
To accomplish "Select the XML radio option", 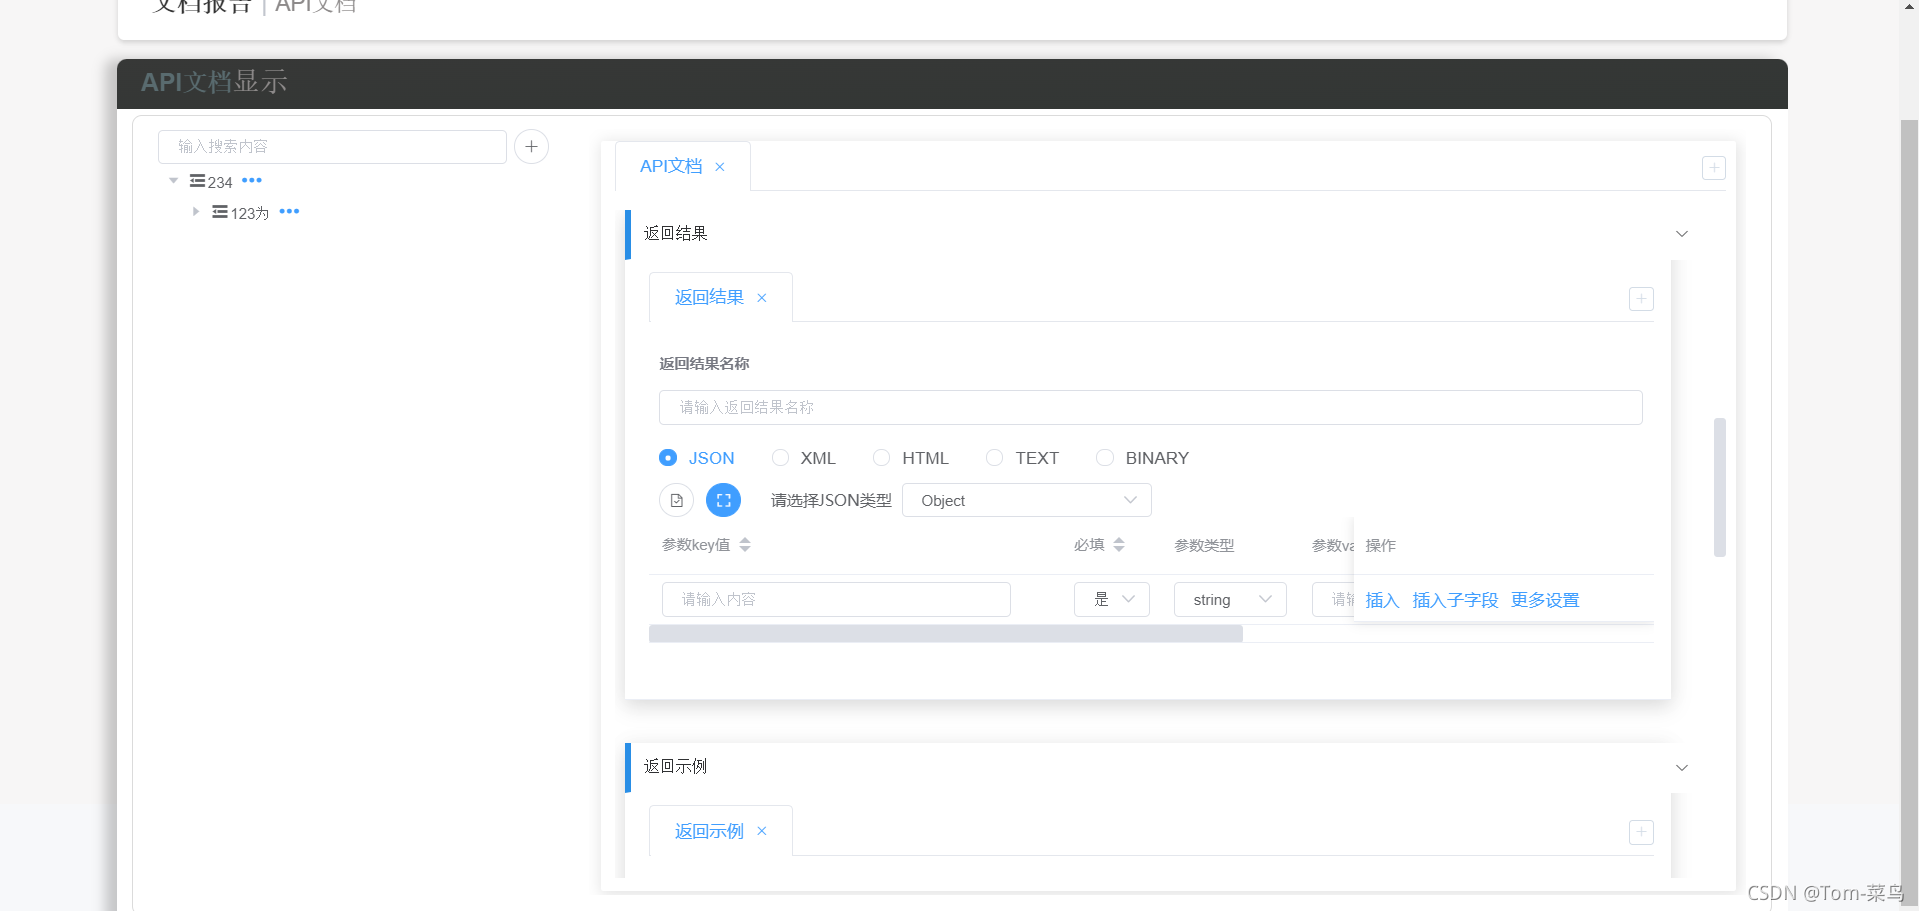I will [804, 458].
